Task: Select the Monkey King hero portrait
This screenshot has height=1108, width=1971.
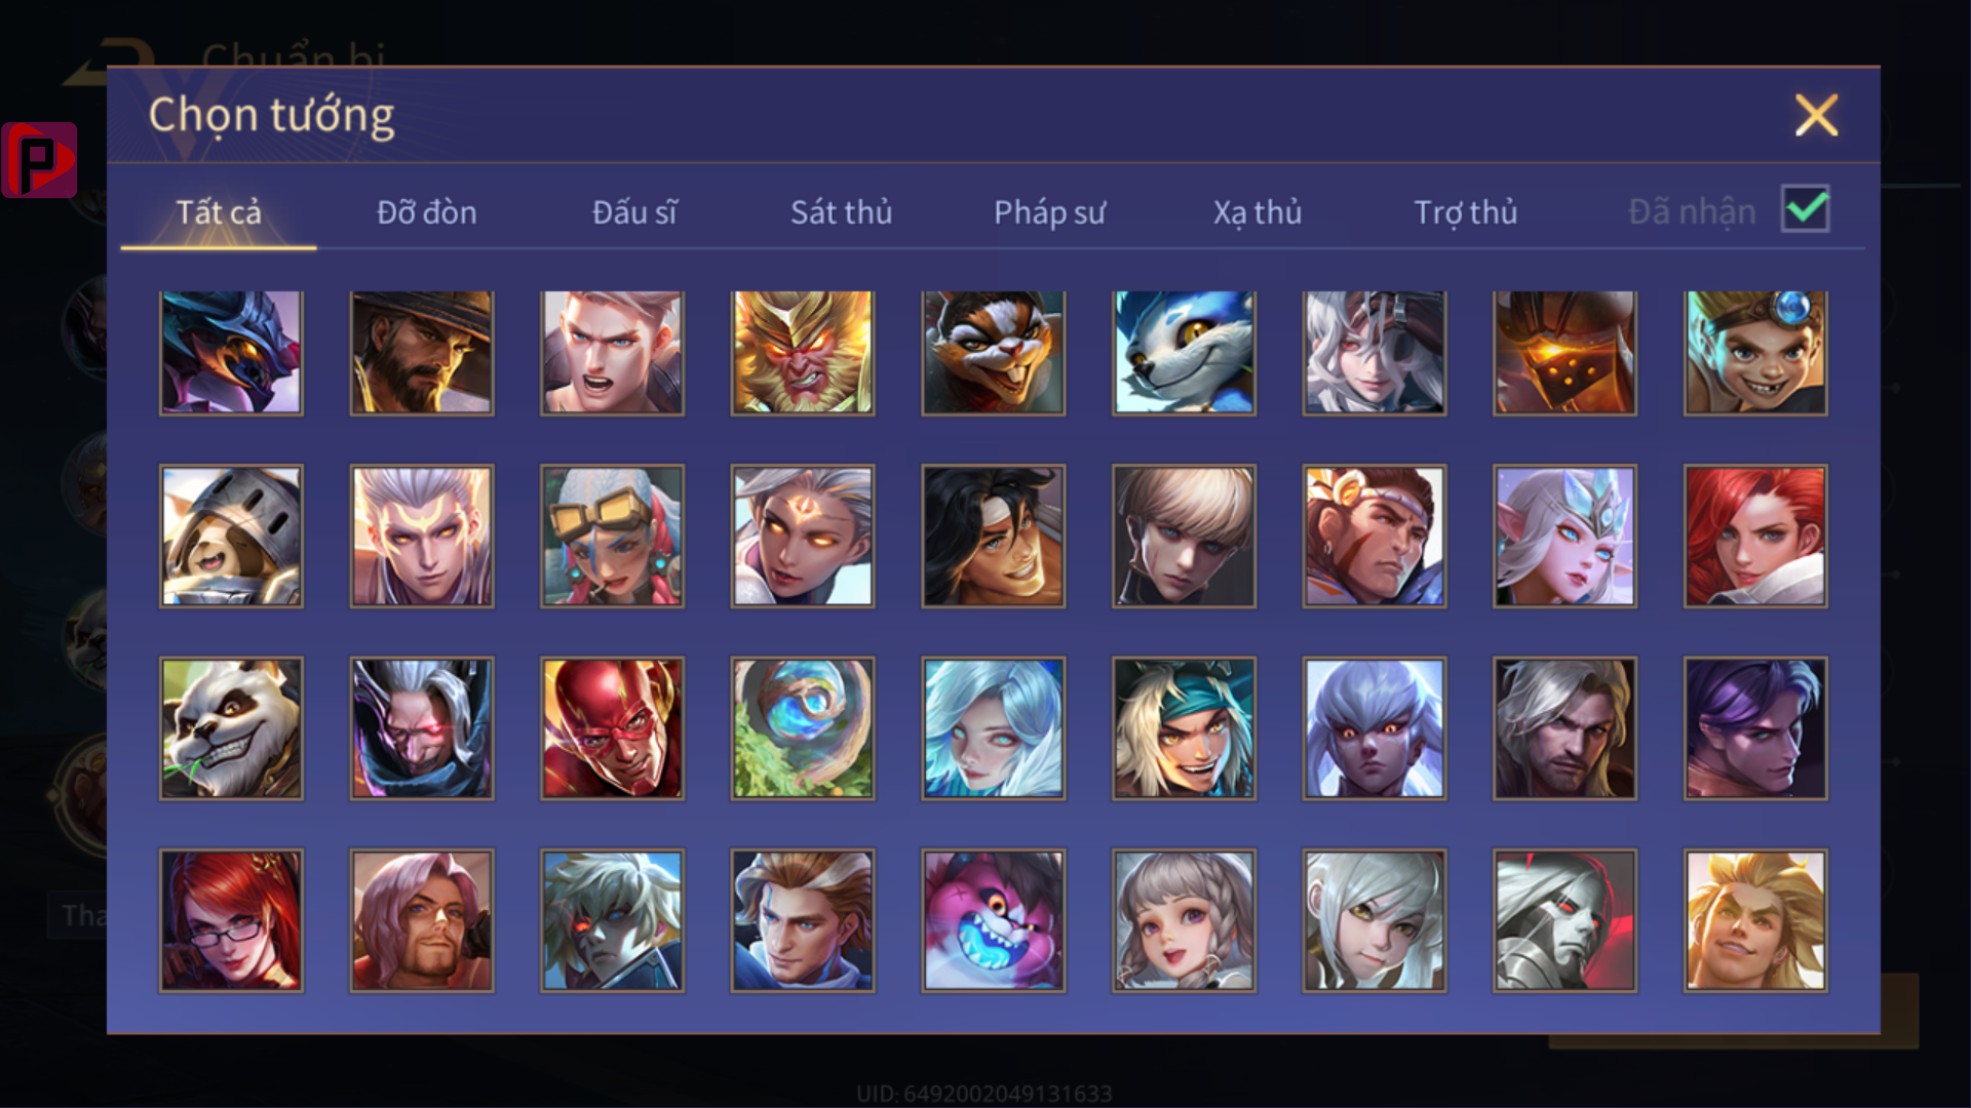Action: pos(803,353)
